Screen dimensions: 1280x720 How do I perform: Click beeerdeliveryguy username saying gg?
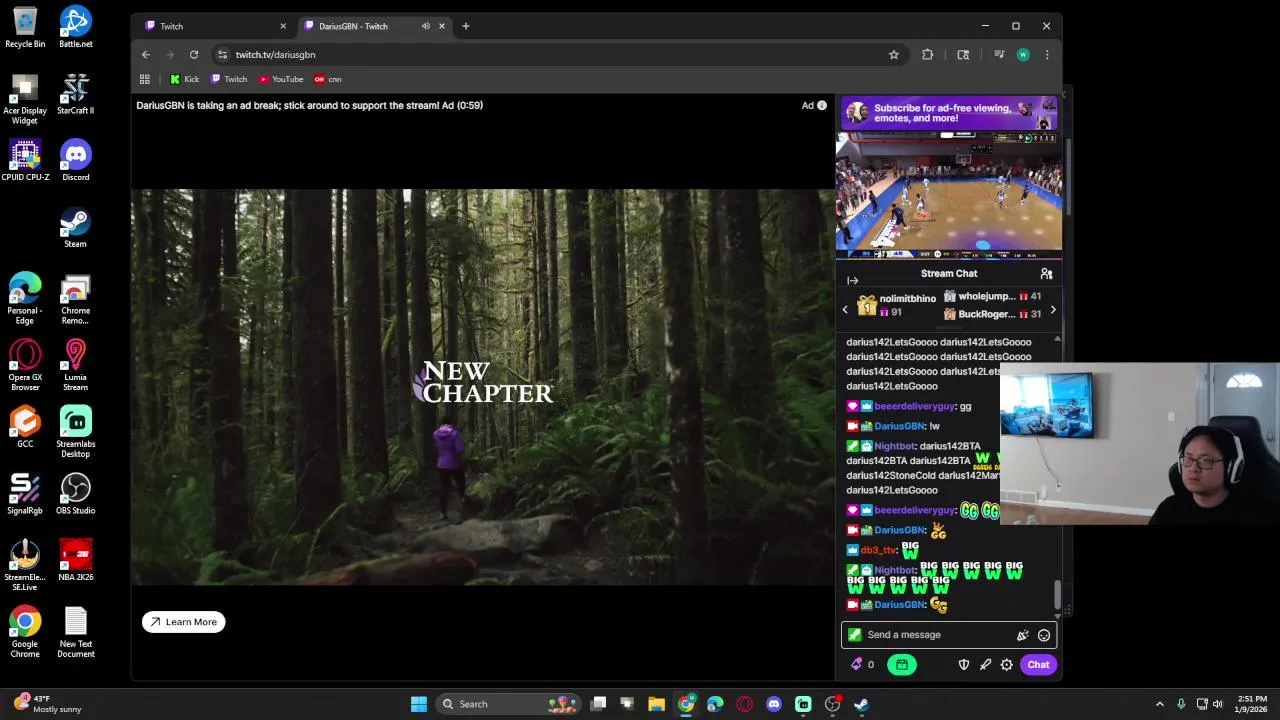click(x=914, y=407)
